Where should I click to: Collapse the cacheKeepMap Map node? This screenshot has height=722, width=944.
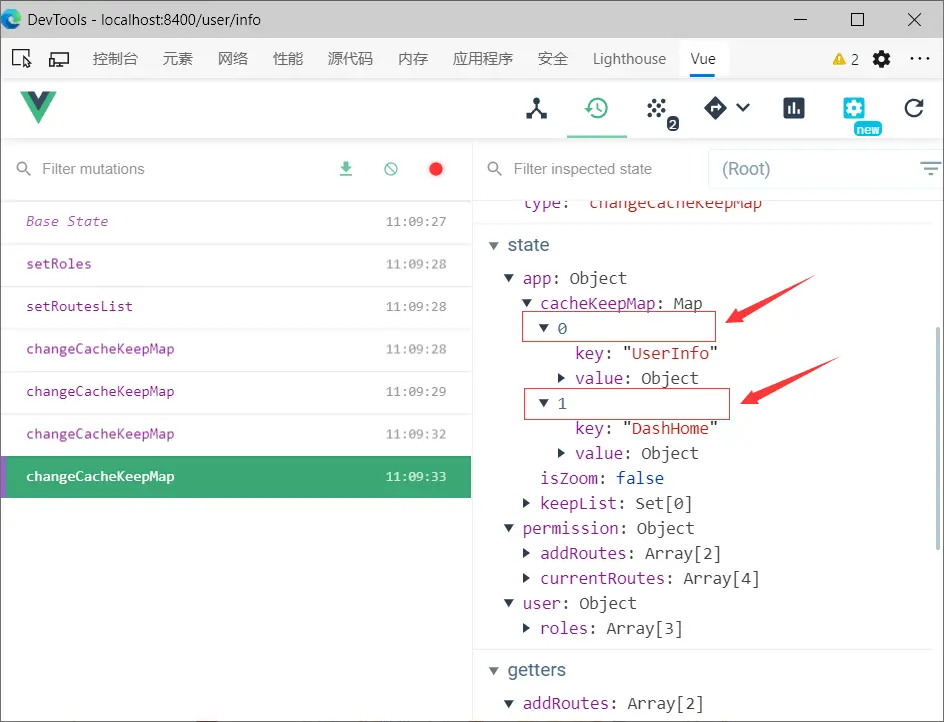click(x=527, y=303)
